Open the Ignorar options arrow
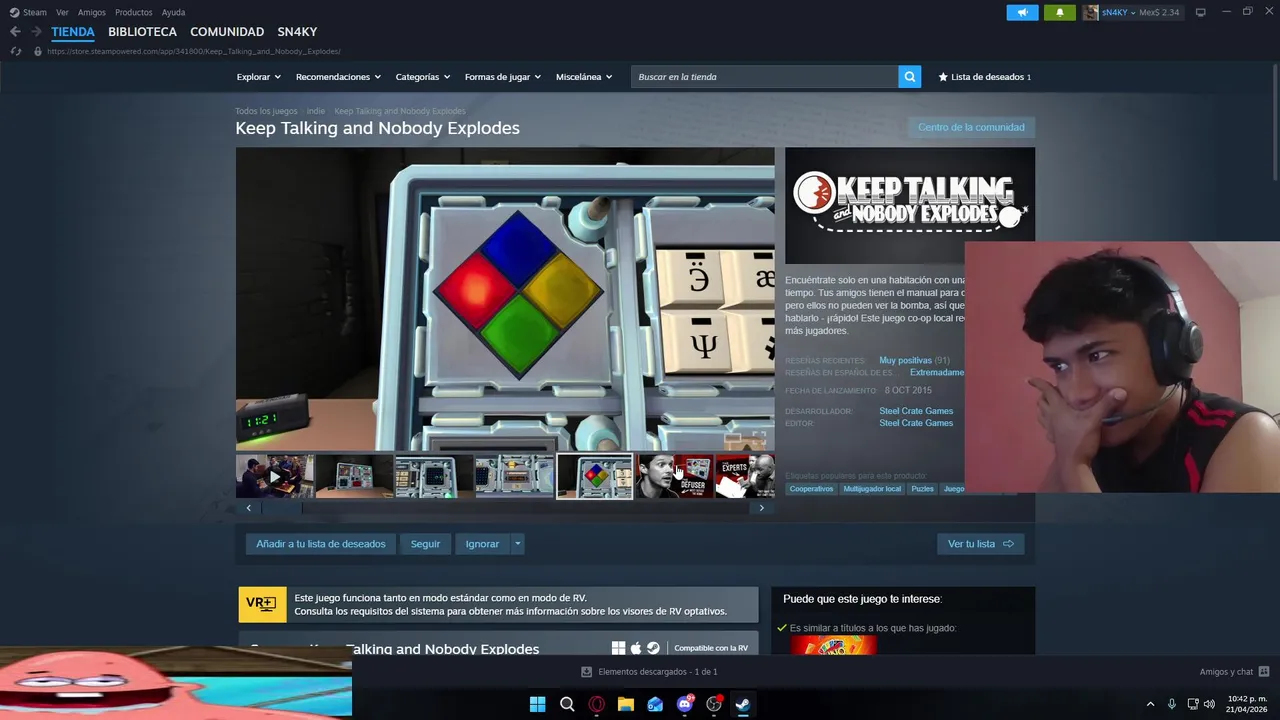The height and width of the screenshot is (720, 1280). point(517,544)
